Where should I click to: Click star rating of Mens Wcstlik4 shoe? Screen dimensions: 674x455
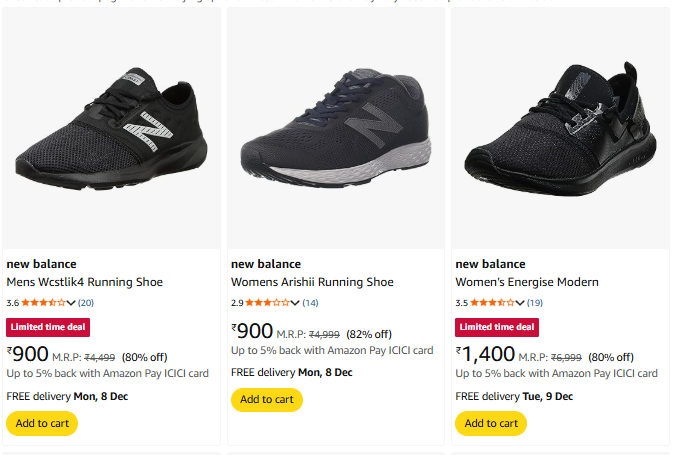(43, 302)
